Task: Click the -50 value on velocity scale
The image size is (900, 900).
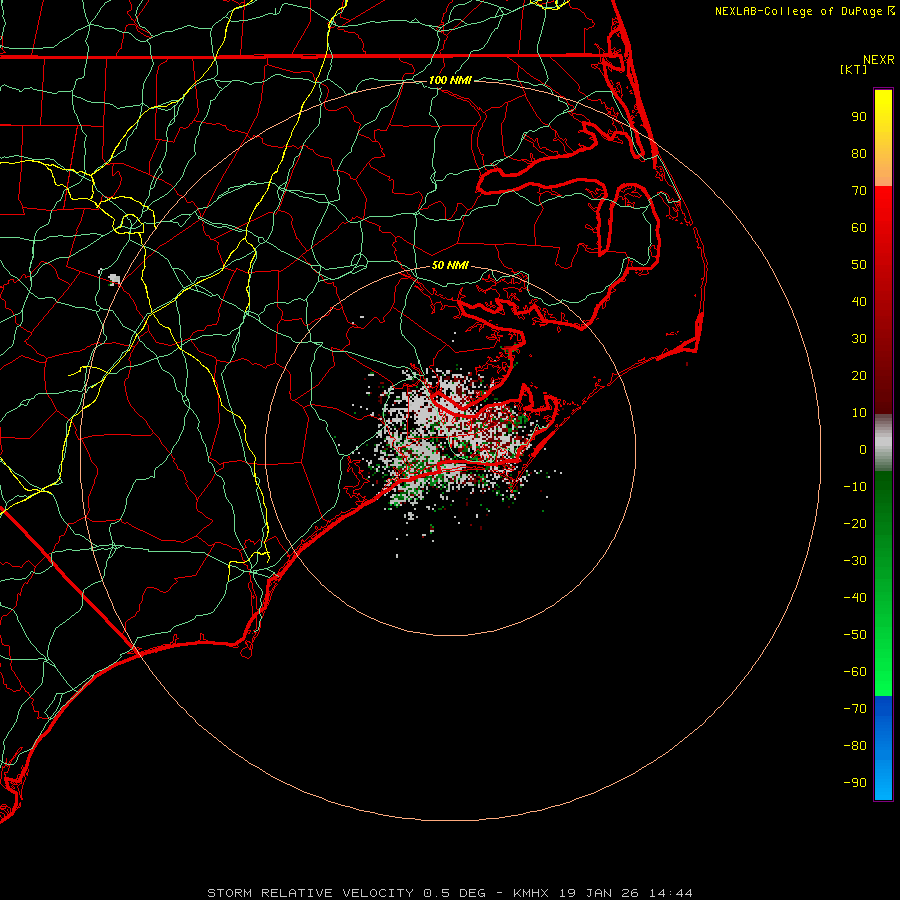Action: (855, 635)
